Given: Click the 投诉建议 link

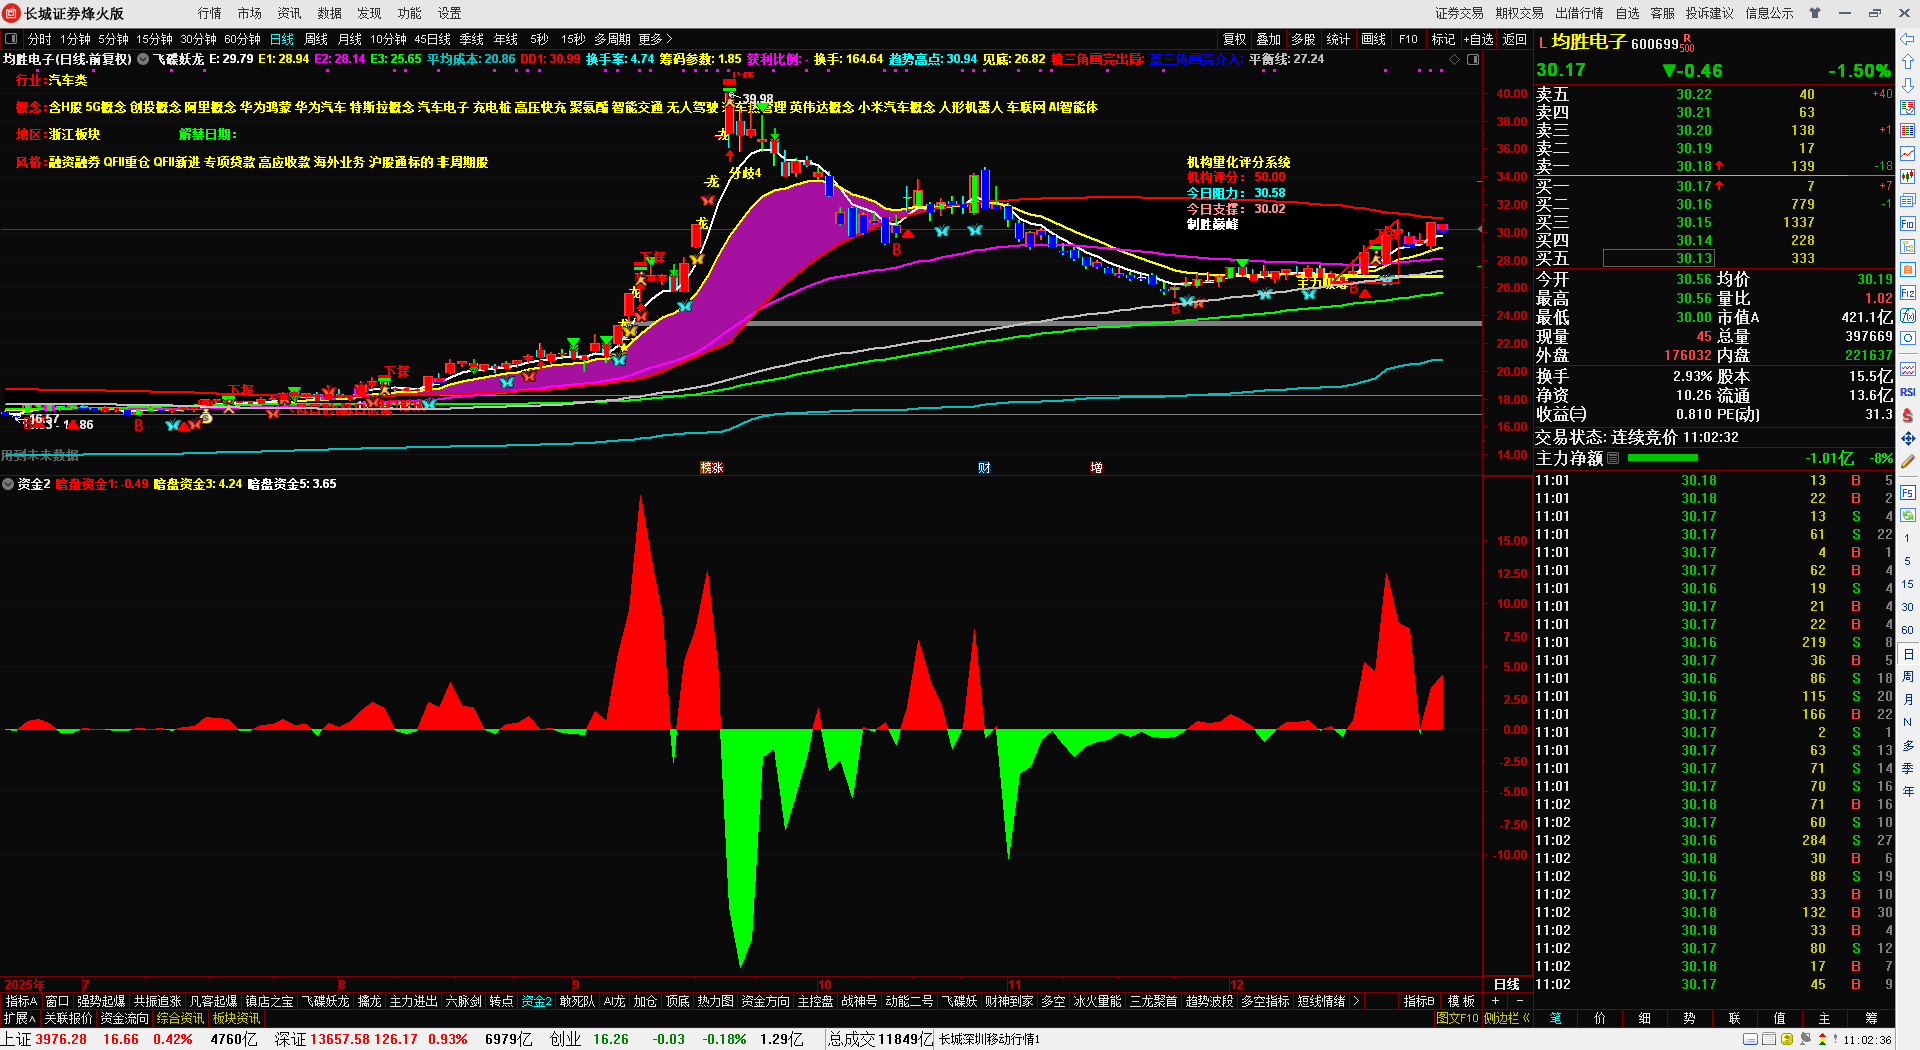Looking at the screenshot, I should [x=1710, y=13].
